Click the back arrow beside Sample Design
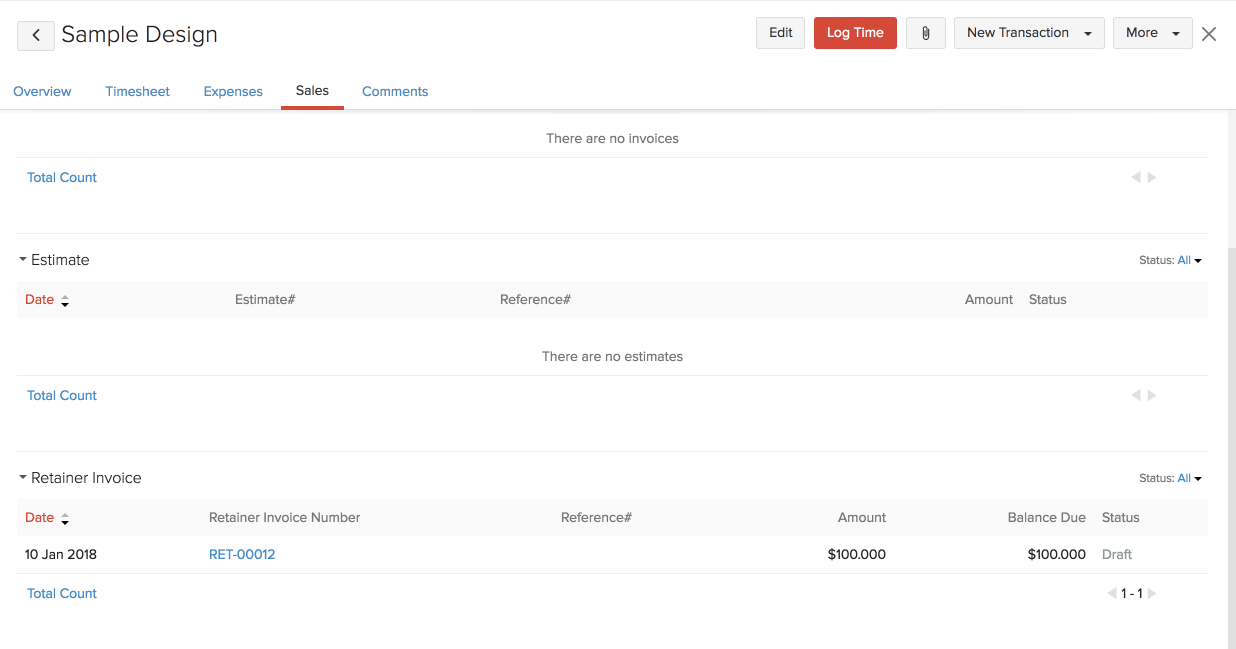Screen dimensions: 1236x649 tap(36, 35)
